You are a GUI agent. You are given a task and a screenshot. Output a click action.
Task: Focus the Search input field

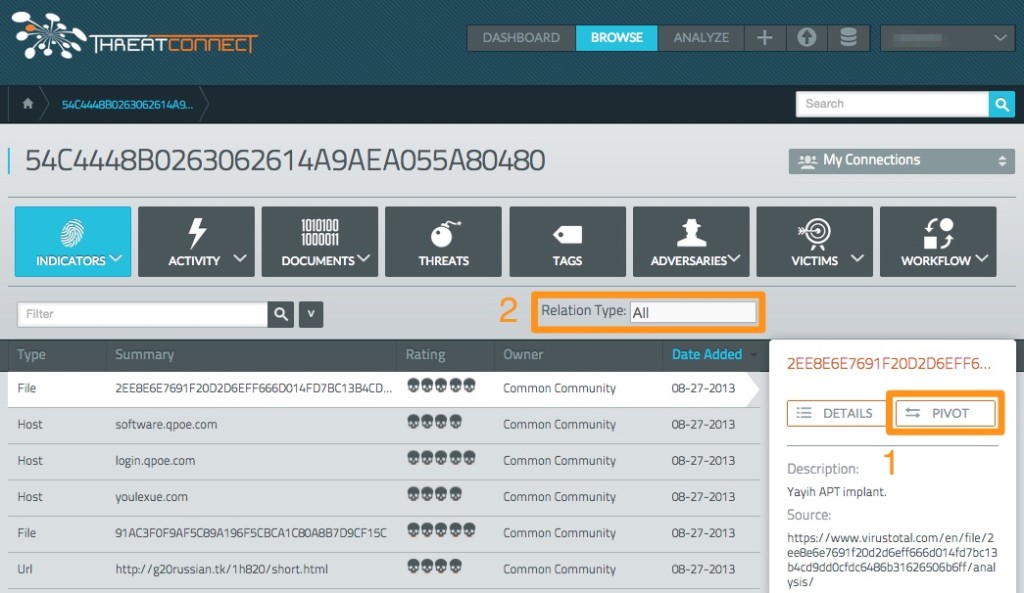891,104
